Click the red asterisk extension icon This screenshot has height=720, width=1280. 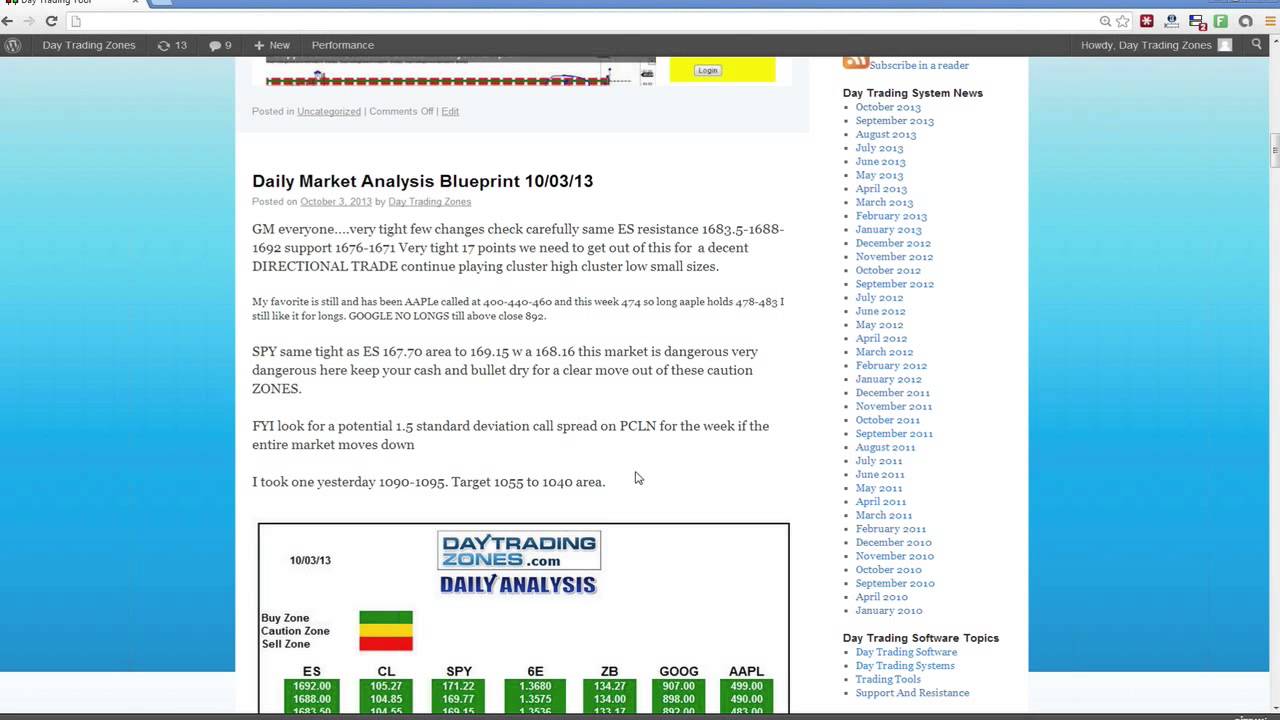1147,21
